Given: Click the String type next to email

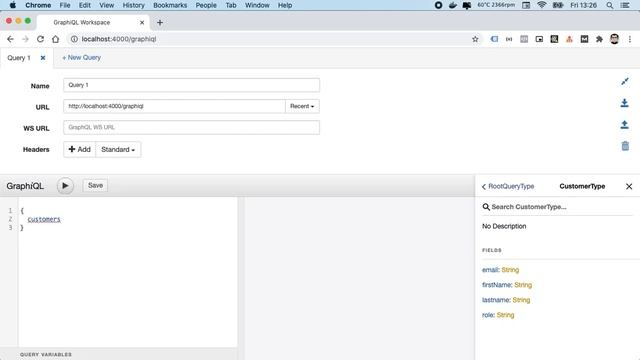Looking at the screenshot, I should pyautogui.click(x=510, y=270).
